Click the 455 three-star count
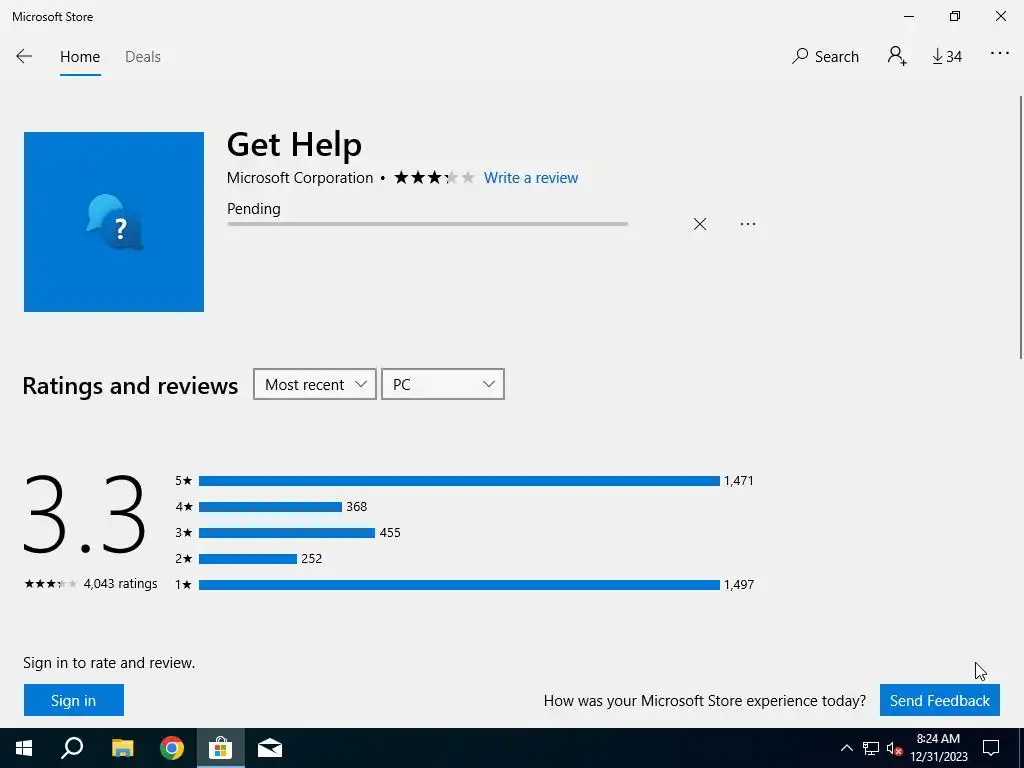The image size is (1024, 768). pyautogui.click(x=390, y=533)
